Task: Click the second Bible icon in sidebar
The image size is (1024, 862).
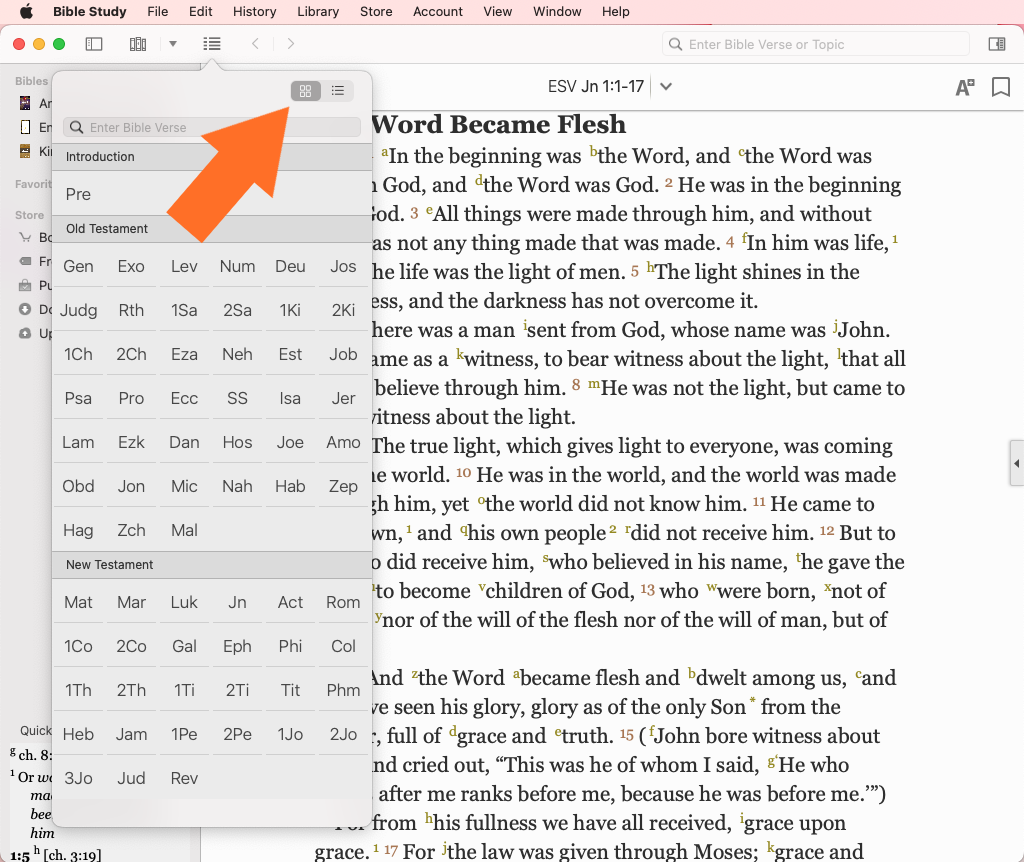Action: (25, 127)
